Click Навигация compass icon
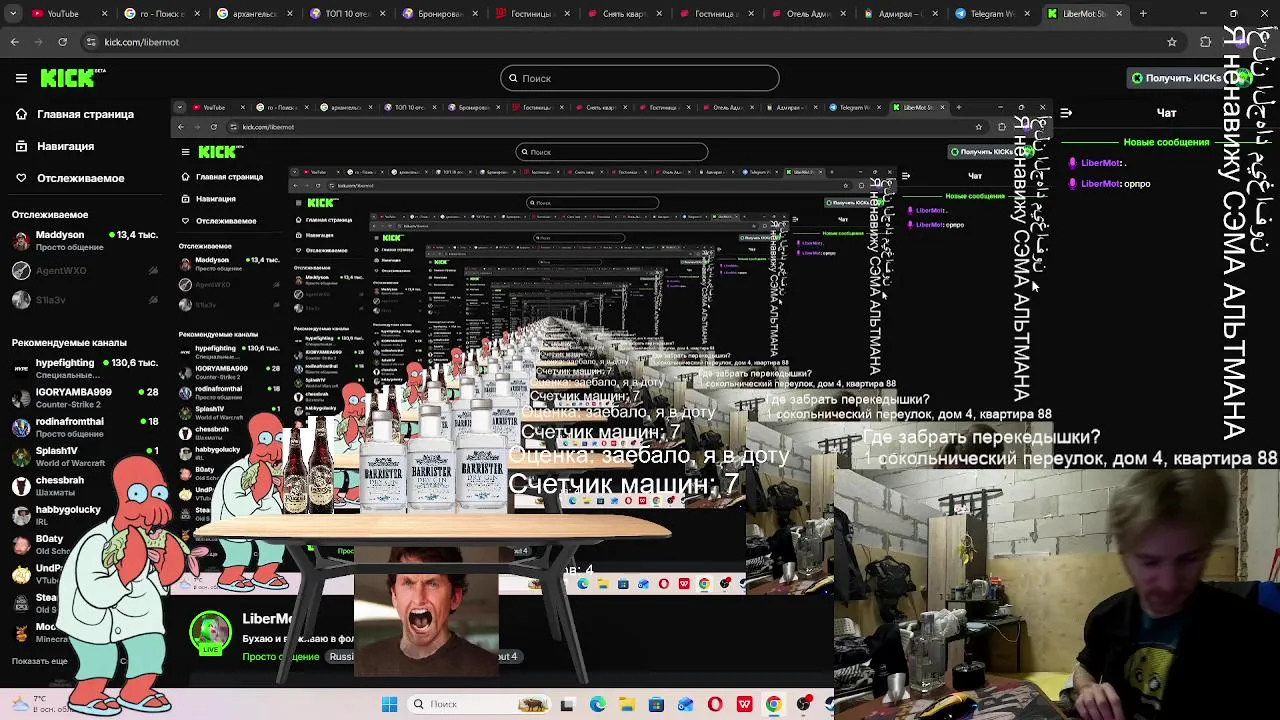The height and width of the screenshot is (720, 1280). point(21,146)
